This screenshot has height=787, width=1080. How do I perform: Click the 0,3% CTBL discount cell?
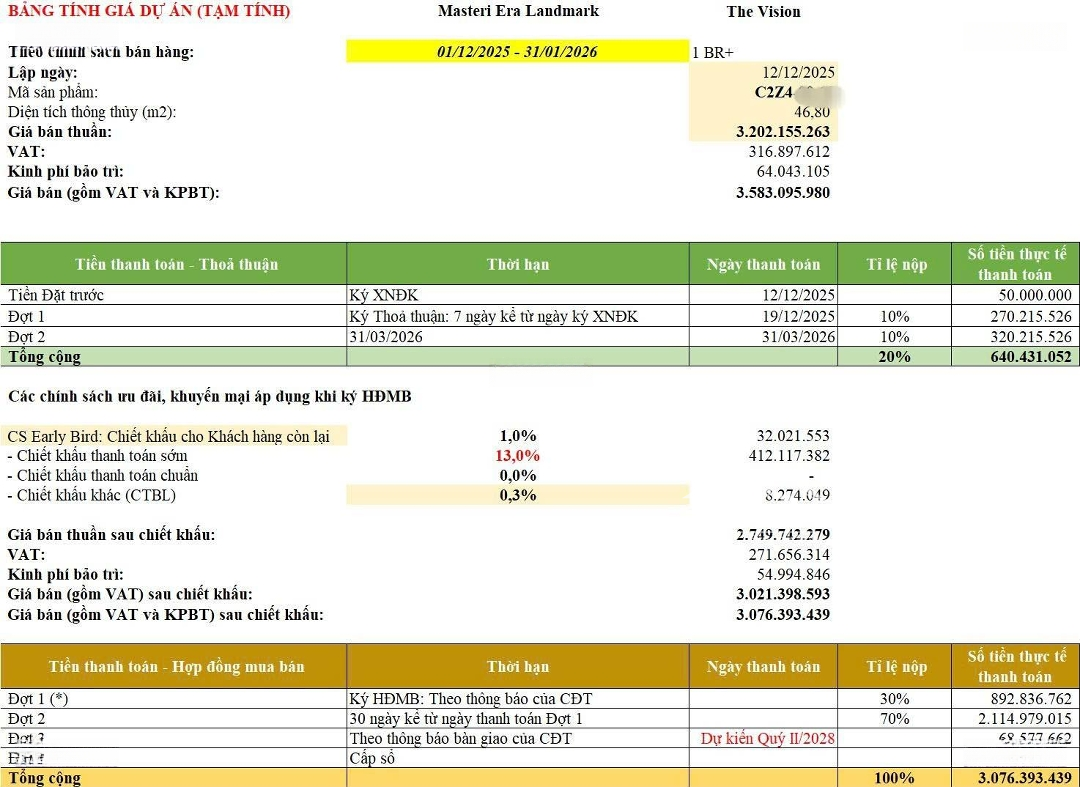click(518, 495)
